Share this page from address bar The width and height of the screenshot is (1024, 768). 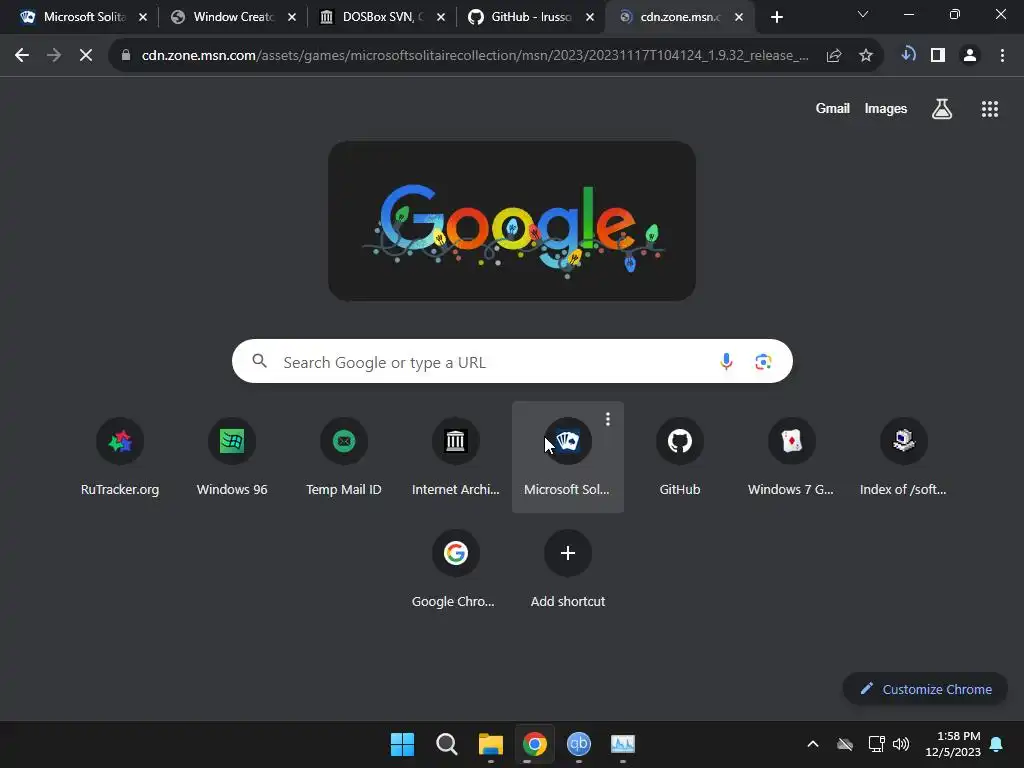pos(834,56)
